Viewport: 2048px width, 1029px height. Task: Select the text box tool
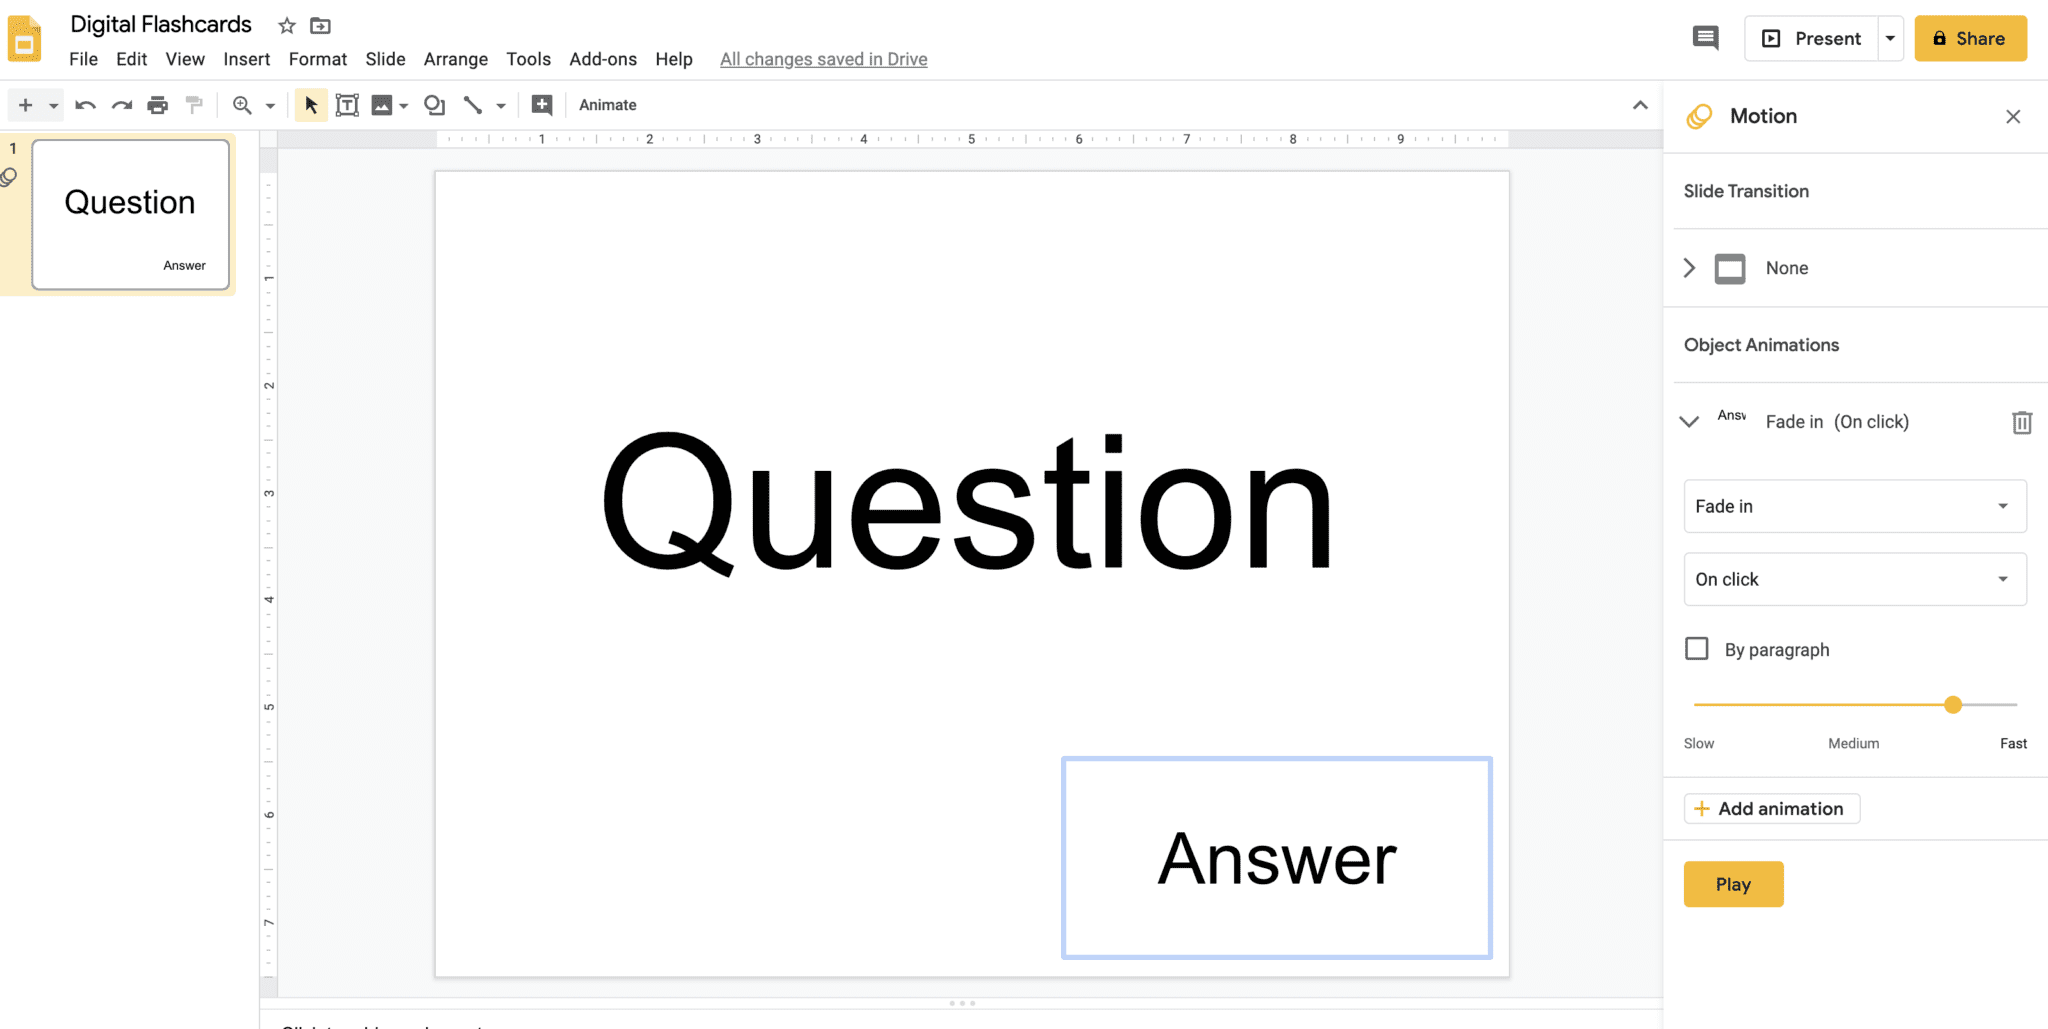coord(347,105)
